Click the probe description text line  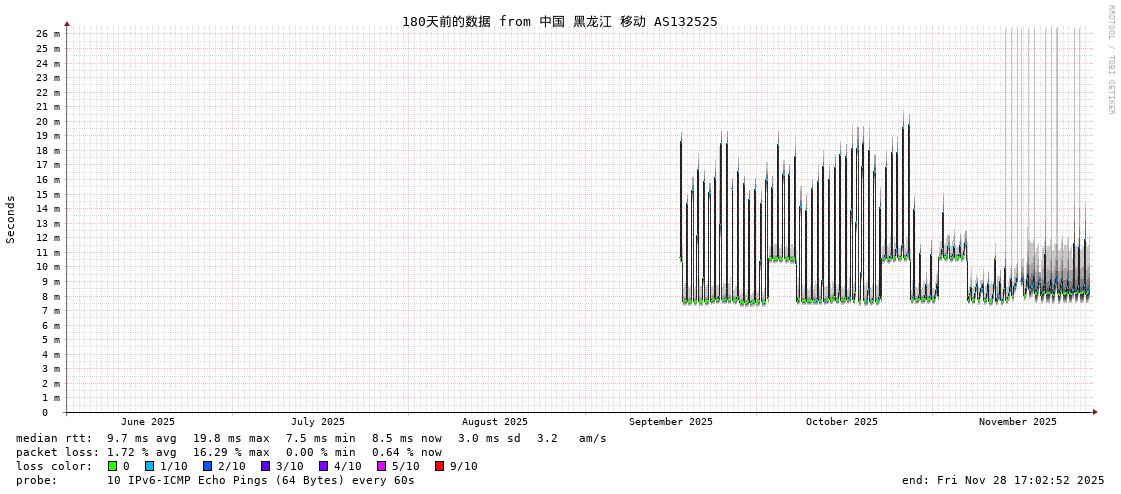click(x=215, y=480)
